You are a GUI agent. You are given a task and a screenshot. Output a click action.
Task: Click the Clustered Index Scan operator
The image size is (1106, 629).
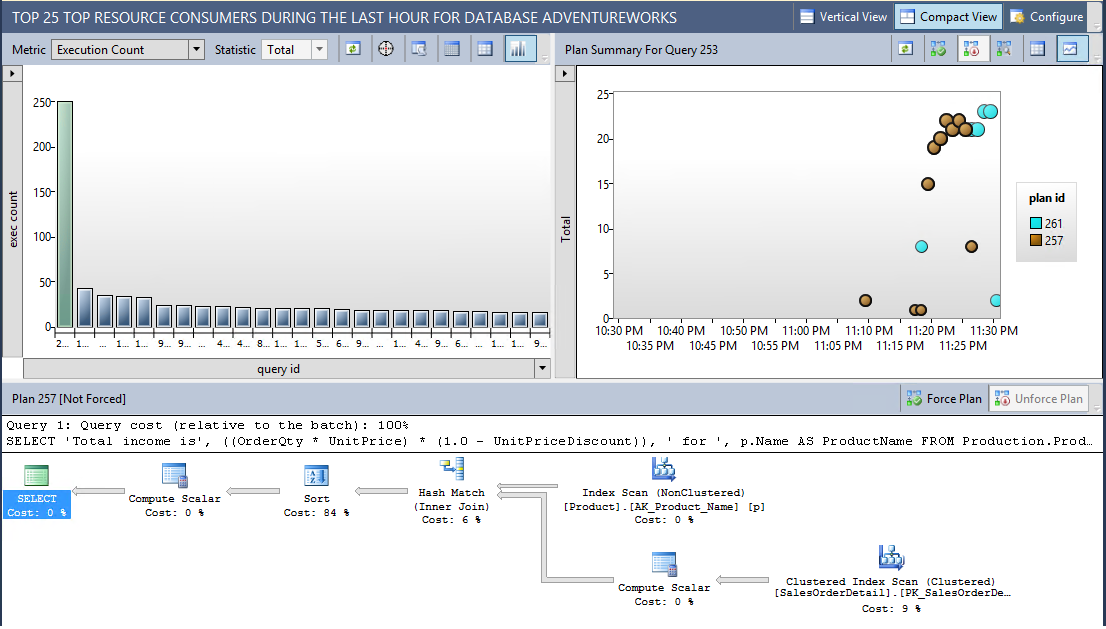coord(892,580)
